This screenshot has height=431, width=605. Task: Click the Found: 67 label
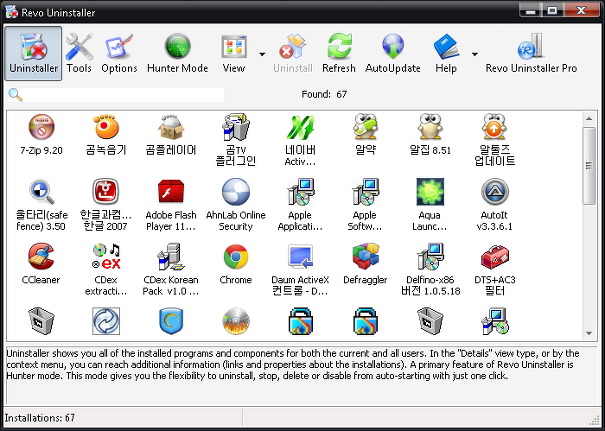324,94
